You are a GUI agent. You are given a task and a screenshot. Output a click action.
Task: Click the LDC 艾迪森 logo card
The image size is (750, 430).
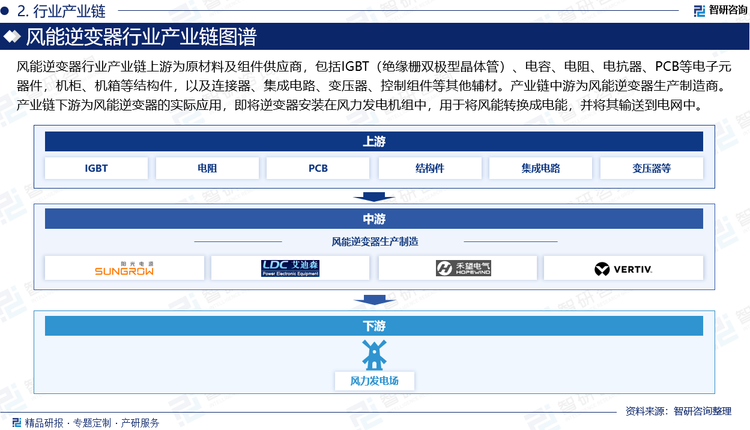point(290,268)
